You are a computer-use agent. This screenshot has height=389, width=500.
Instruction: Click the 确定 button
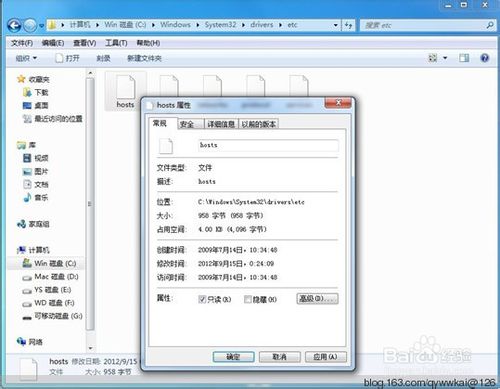234,357
